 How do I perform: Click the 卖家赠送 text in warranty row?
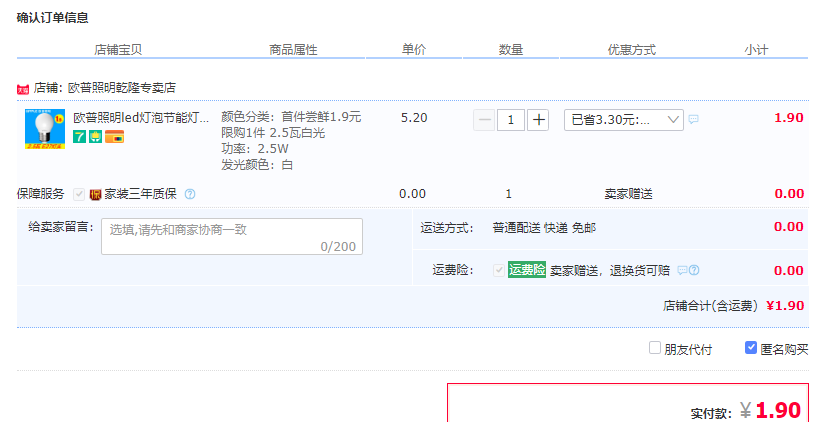tap(629, 194)
